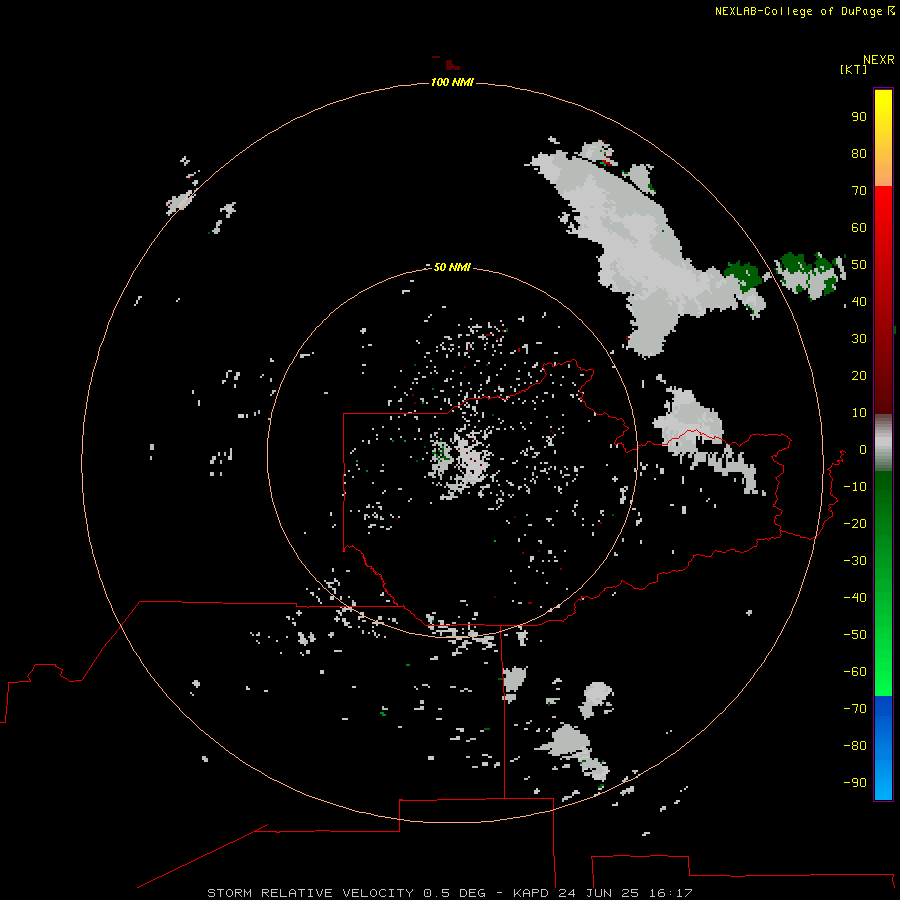
Task: Click the 0 value on velocity scale
Action: [x=863, y=450]
